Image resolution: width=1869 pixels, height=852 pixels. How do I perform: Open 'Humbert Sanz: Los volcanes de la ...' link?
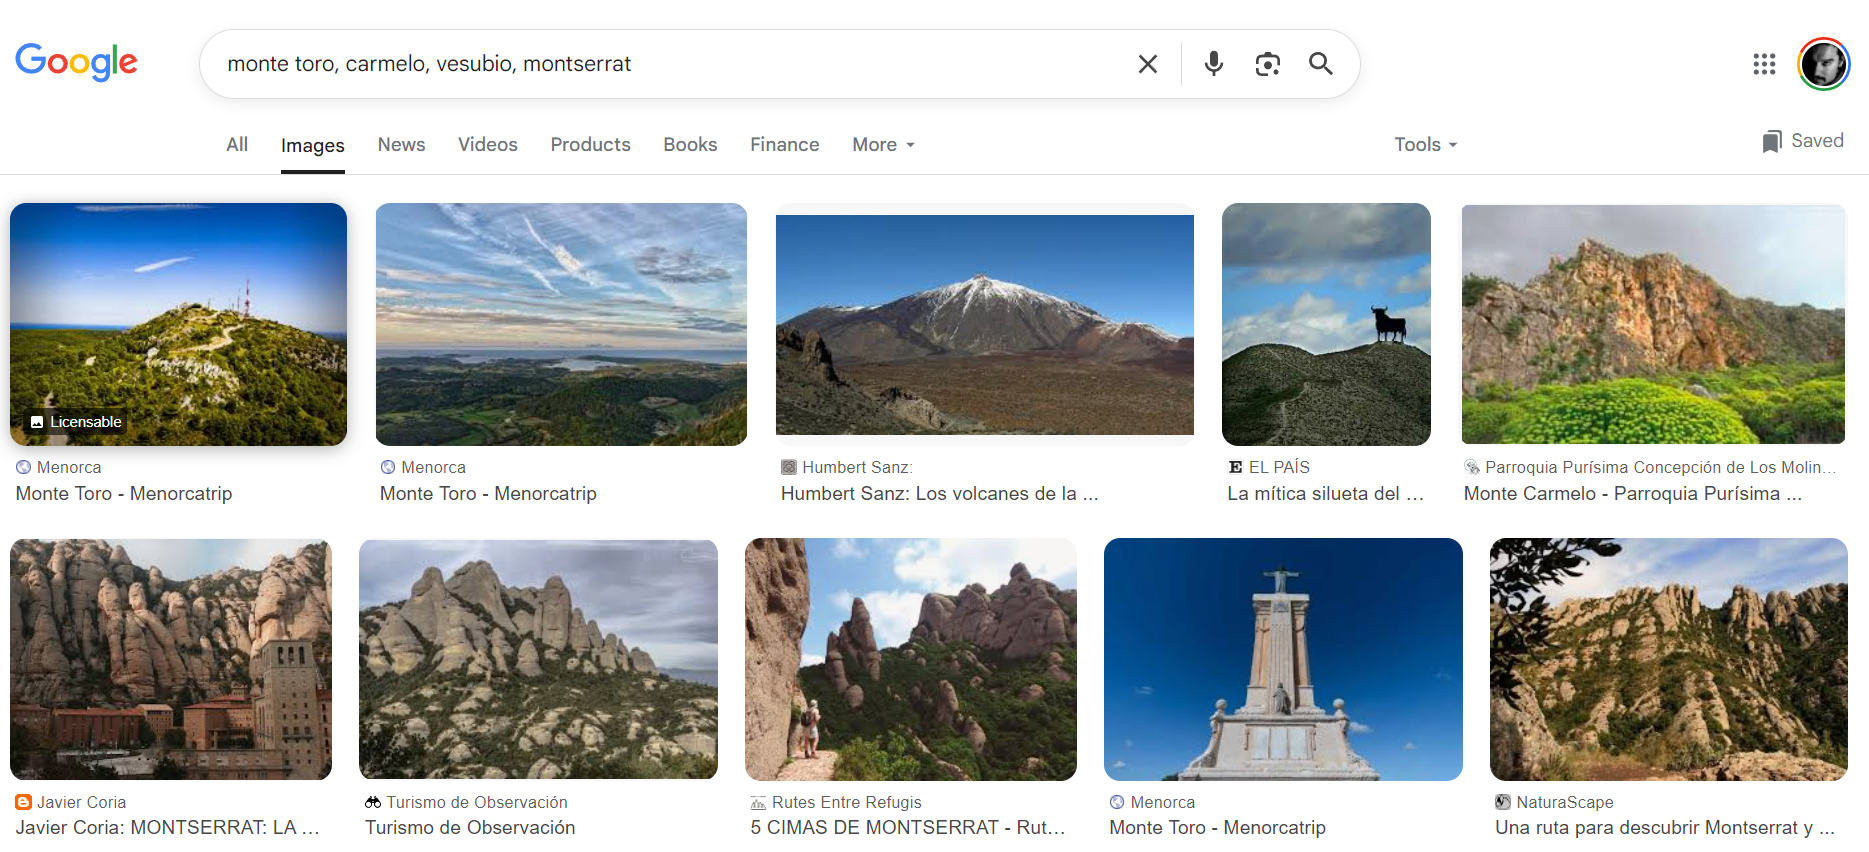tap(939, 493)
